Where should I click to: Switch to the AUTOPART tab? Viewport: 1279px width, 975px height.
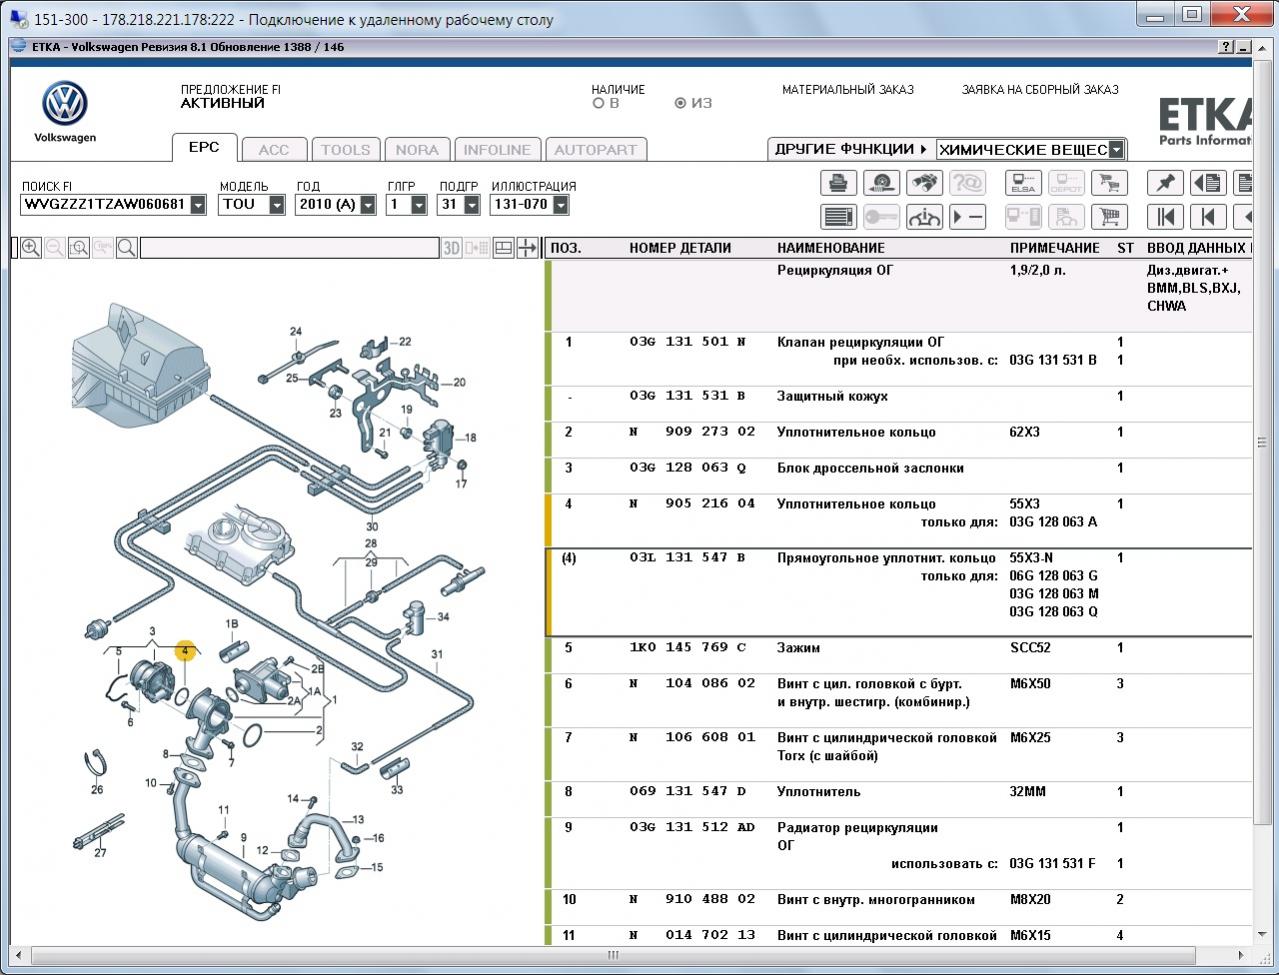[x=596, y=150]
